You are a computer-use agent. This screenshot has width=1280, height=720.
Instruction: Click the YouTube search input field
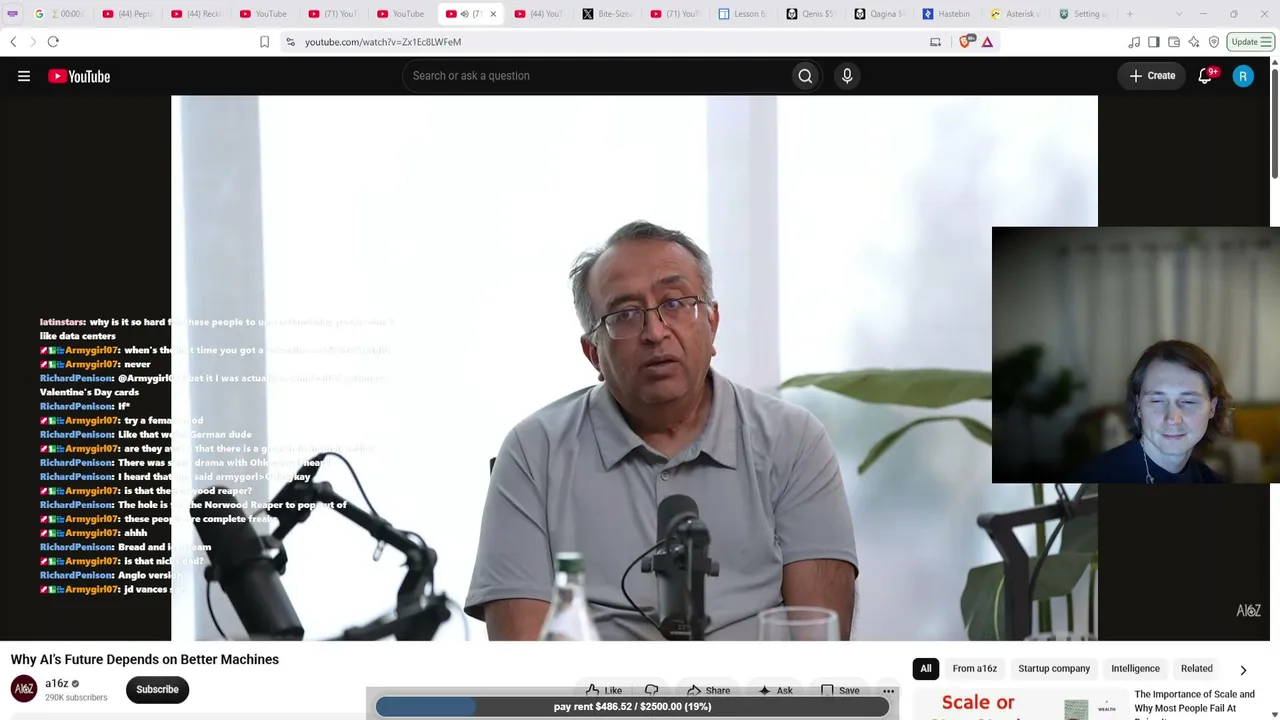point(597,76)
